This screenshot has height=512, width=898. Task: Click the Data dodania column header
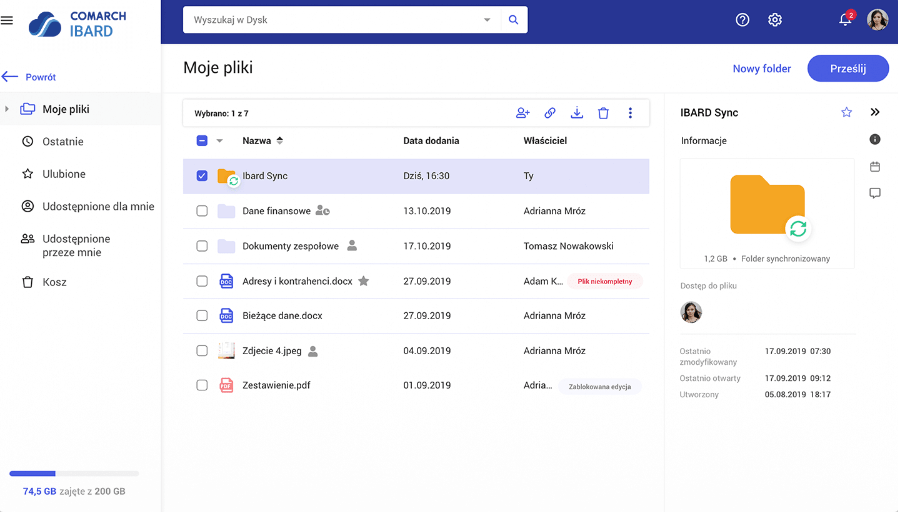[431, 141]
